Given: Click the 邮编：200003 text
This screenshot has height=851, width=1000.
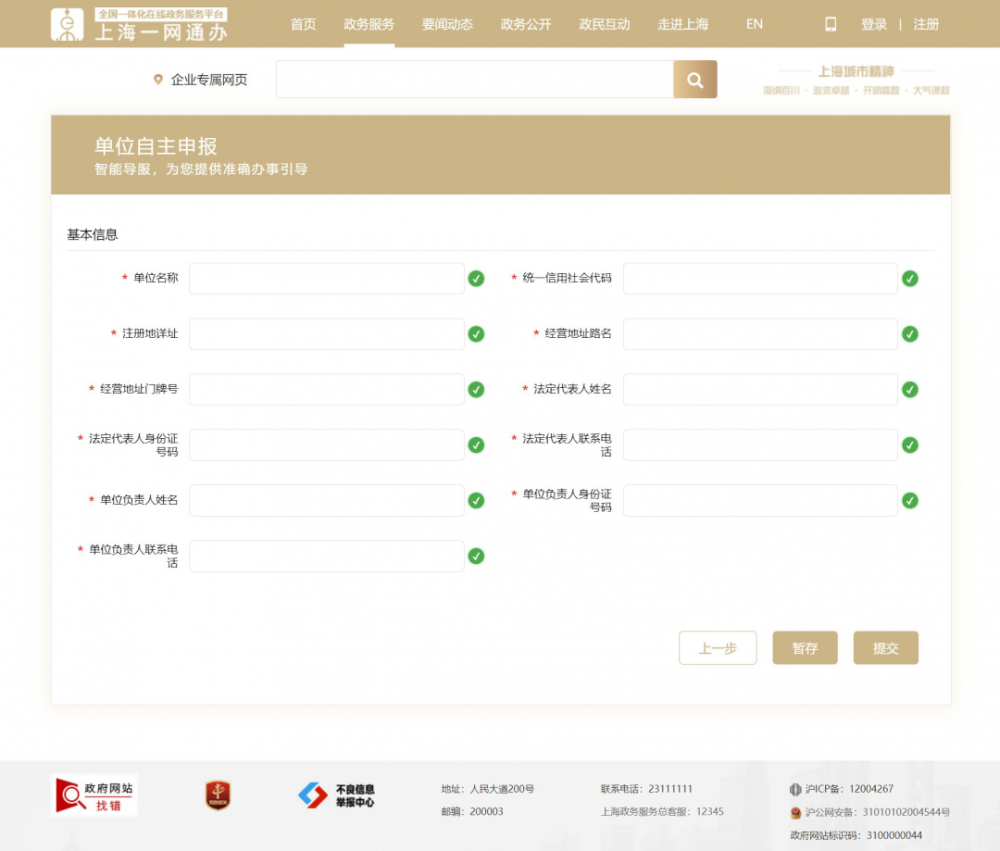Looking at the screenshot, I should tap(472, 812).
